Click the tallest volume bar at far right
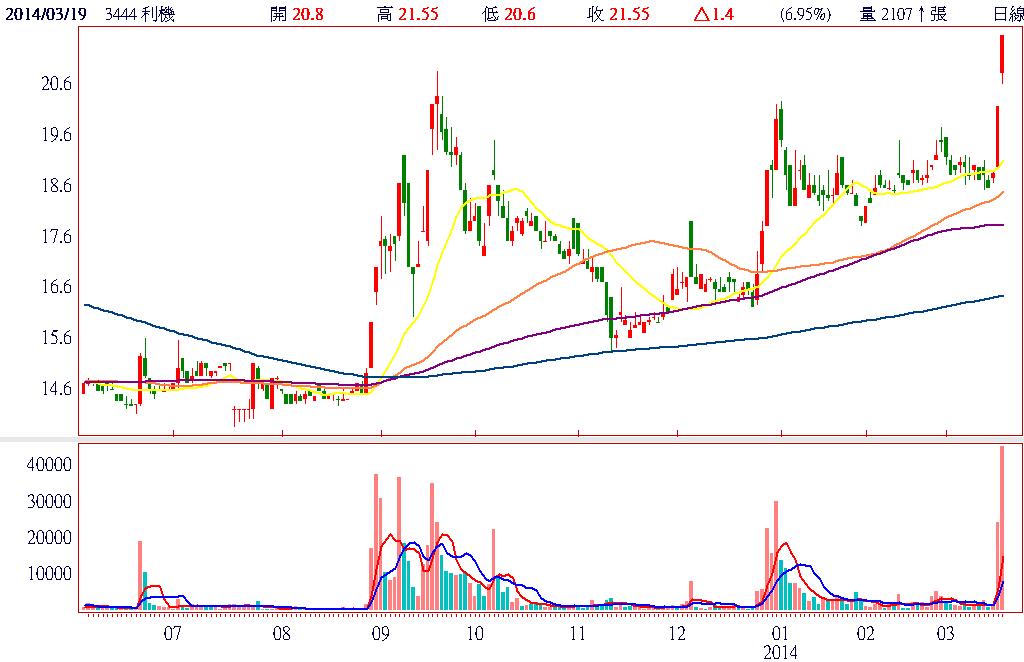 point(1002,527)
